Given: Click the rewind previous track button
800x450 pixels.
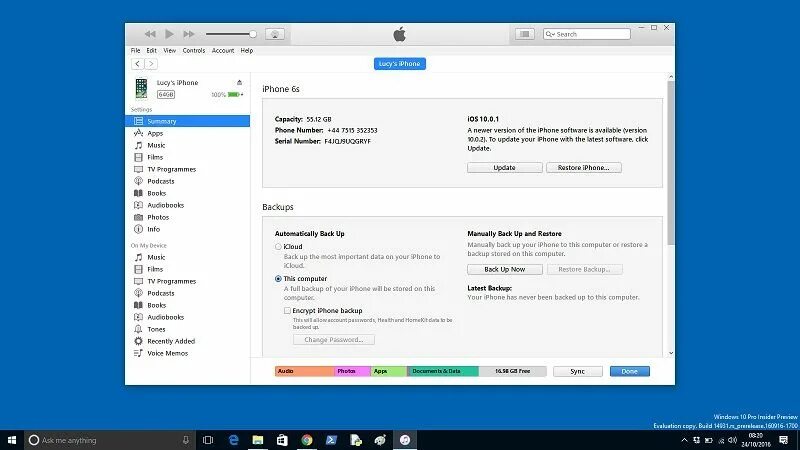Looking at the screenshot, I should [150, 34].
